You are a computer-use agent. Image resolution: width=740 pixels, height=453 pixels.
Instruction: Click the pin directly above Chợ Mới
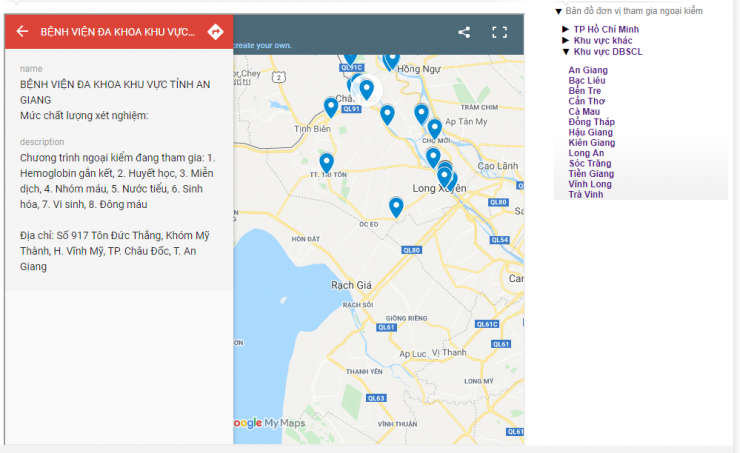434,127
